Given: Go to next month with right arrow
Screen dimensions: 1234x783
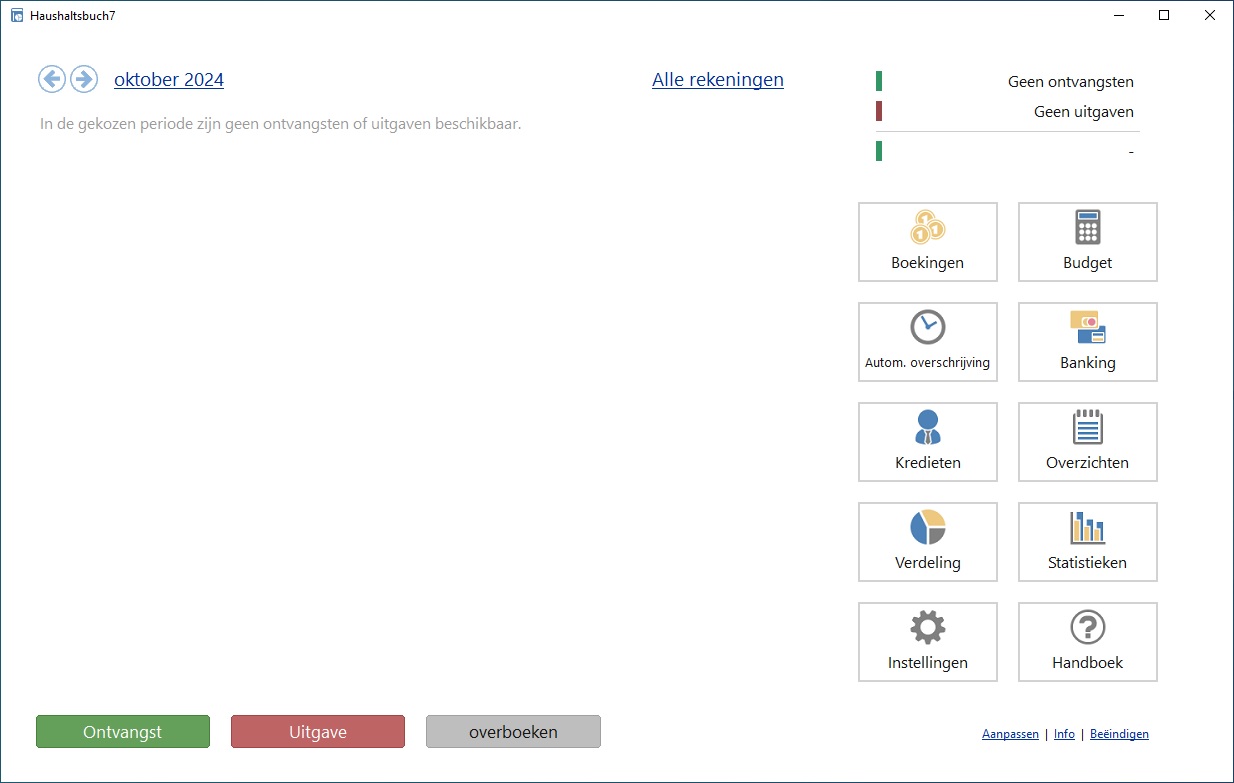Looking at the screenshot, I should (x=84, y=79).
